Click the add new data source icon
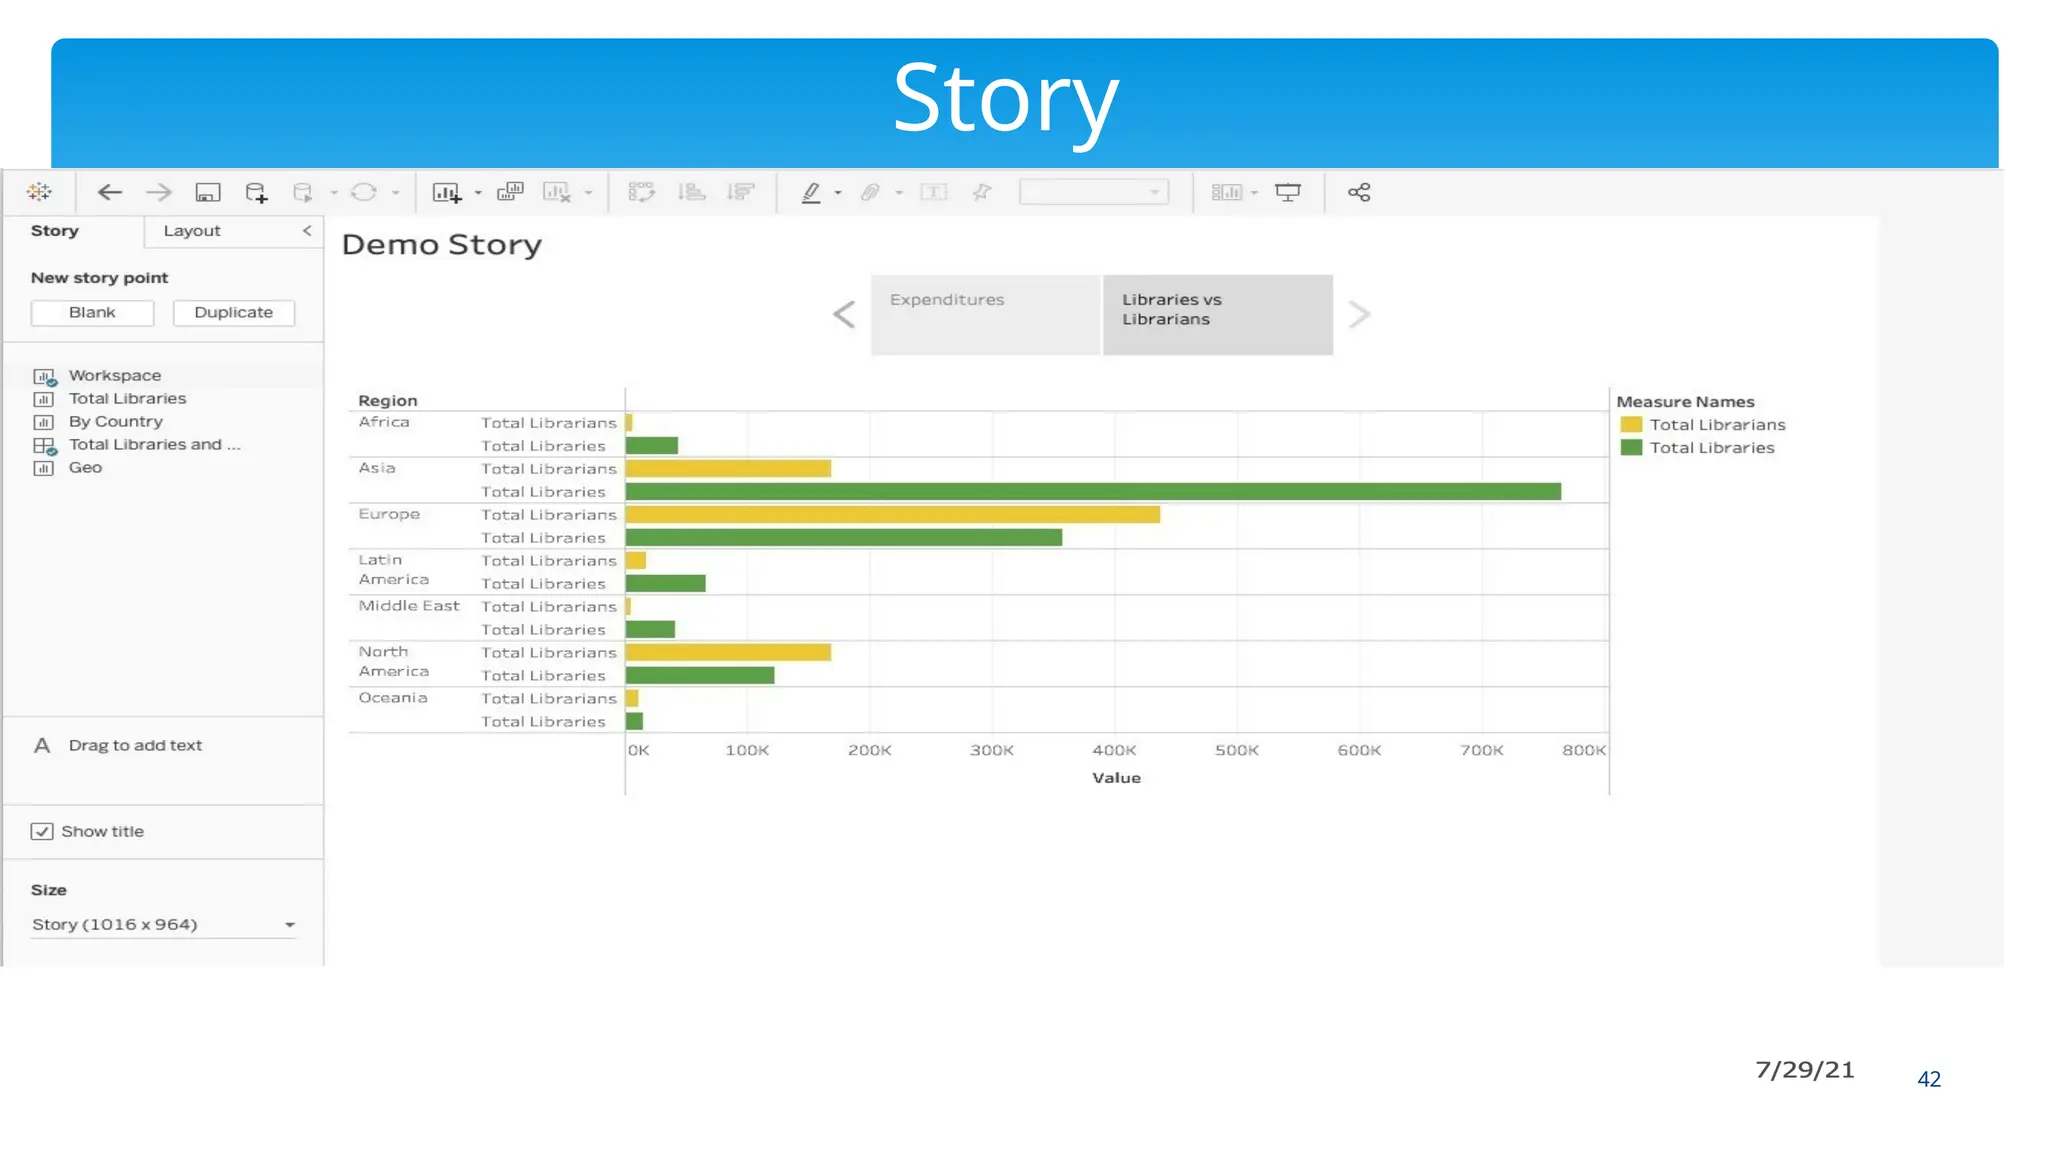Viewport: 2048px width, 1152px height. (256, 192)
